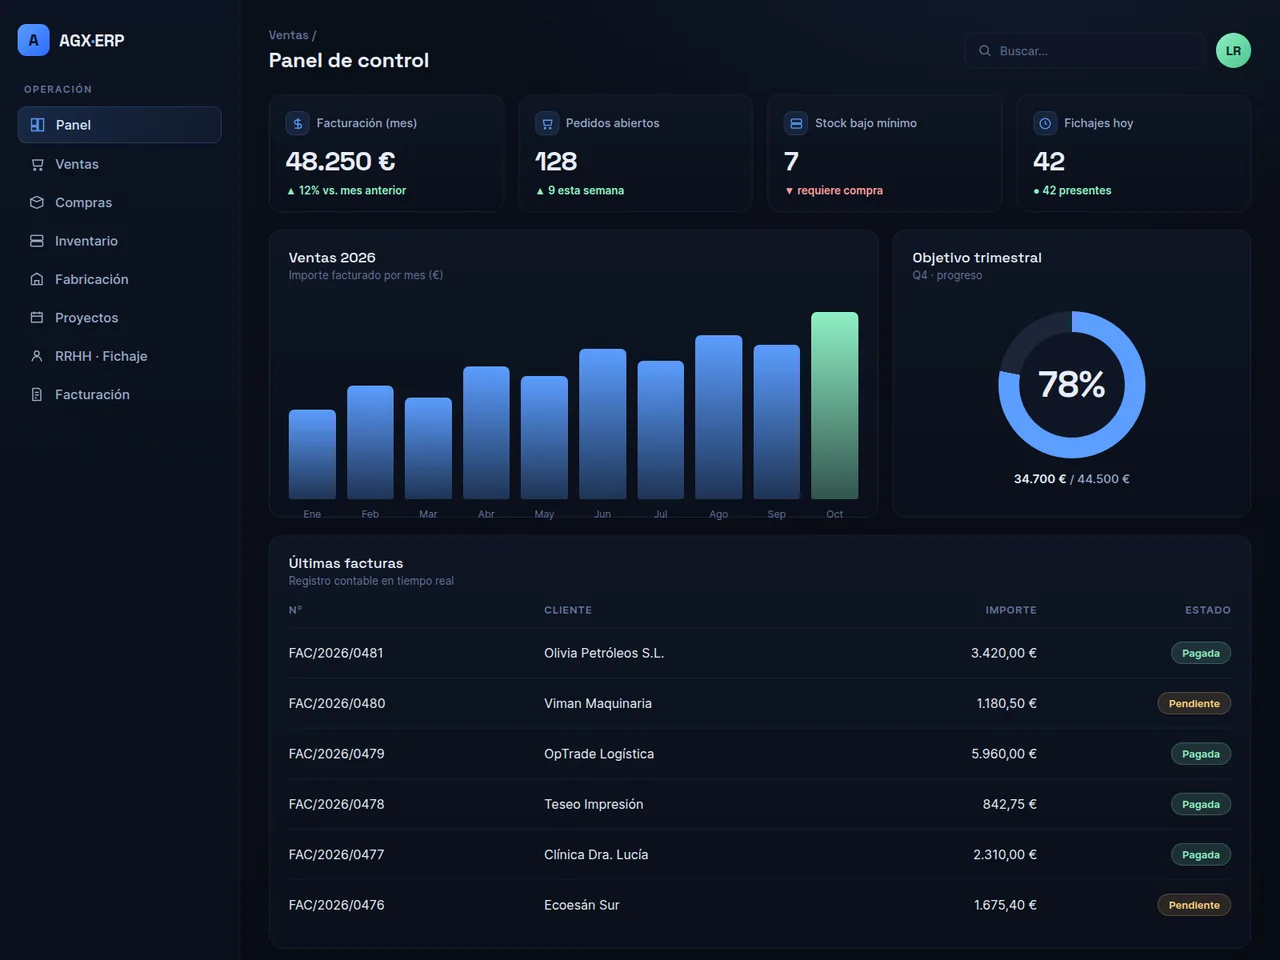
Task: Click the Compras box icon in sidebar
Action: [37, 202]
